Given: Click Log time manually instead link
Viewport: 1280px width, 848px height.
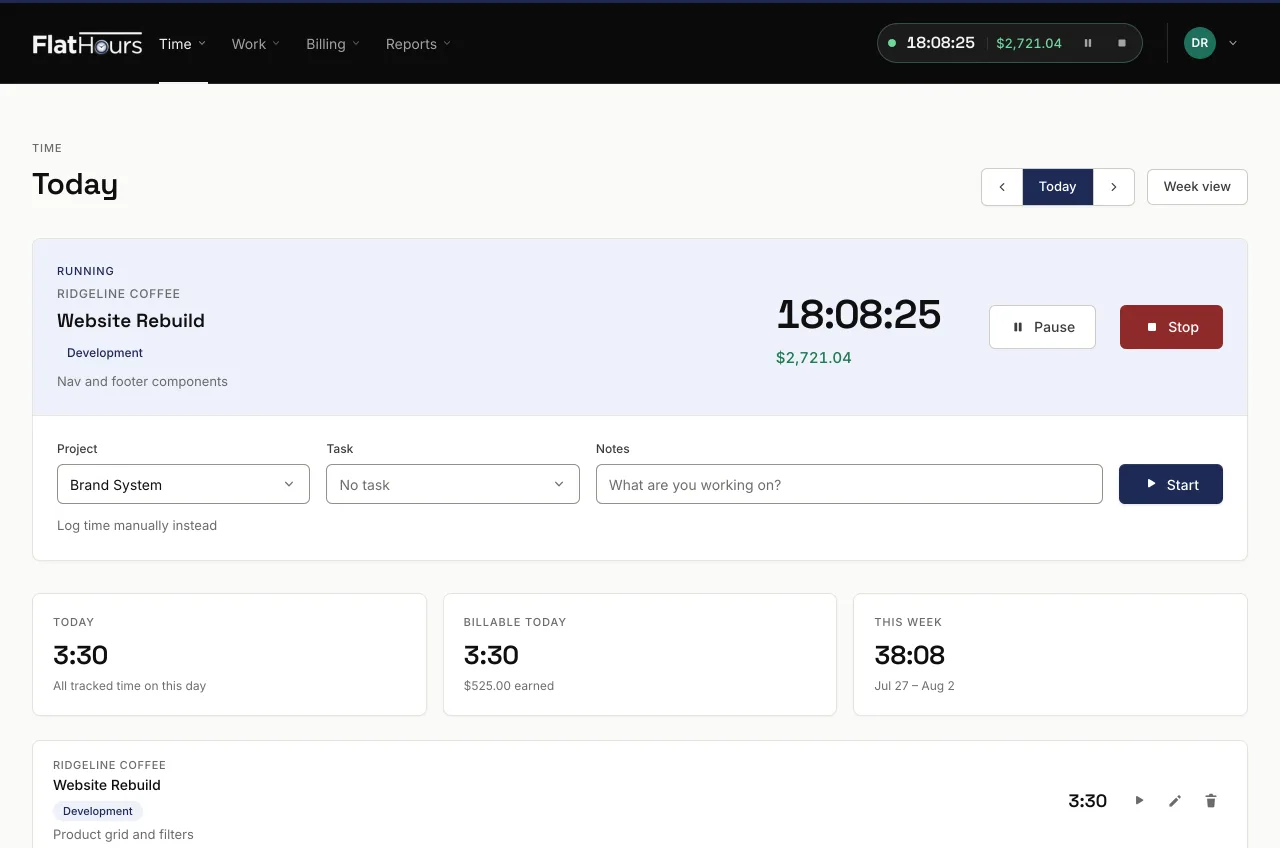Looking at the screenshot, I should coord(137,525).
